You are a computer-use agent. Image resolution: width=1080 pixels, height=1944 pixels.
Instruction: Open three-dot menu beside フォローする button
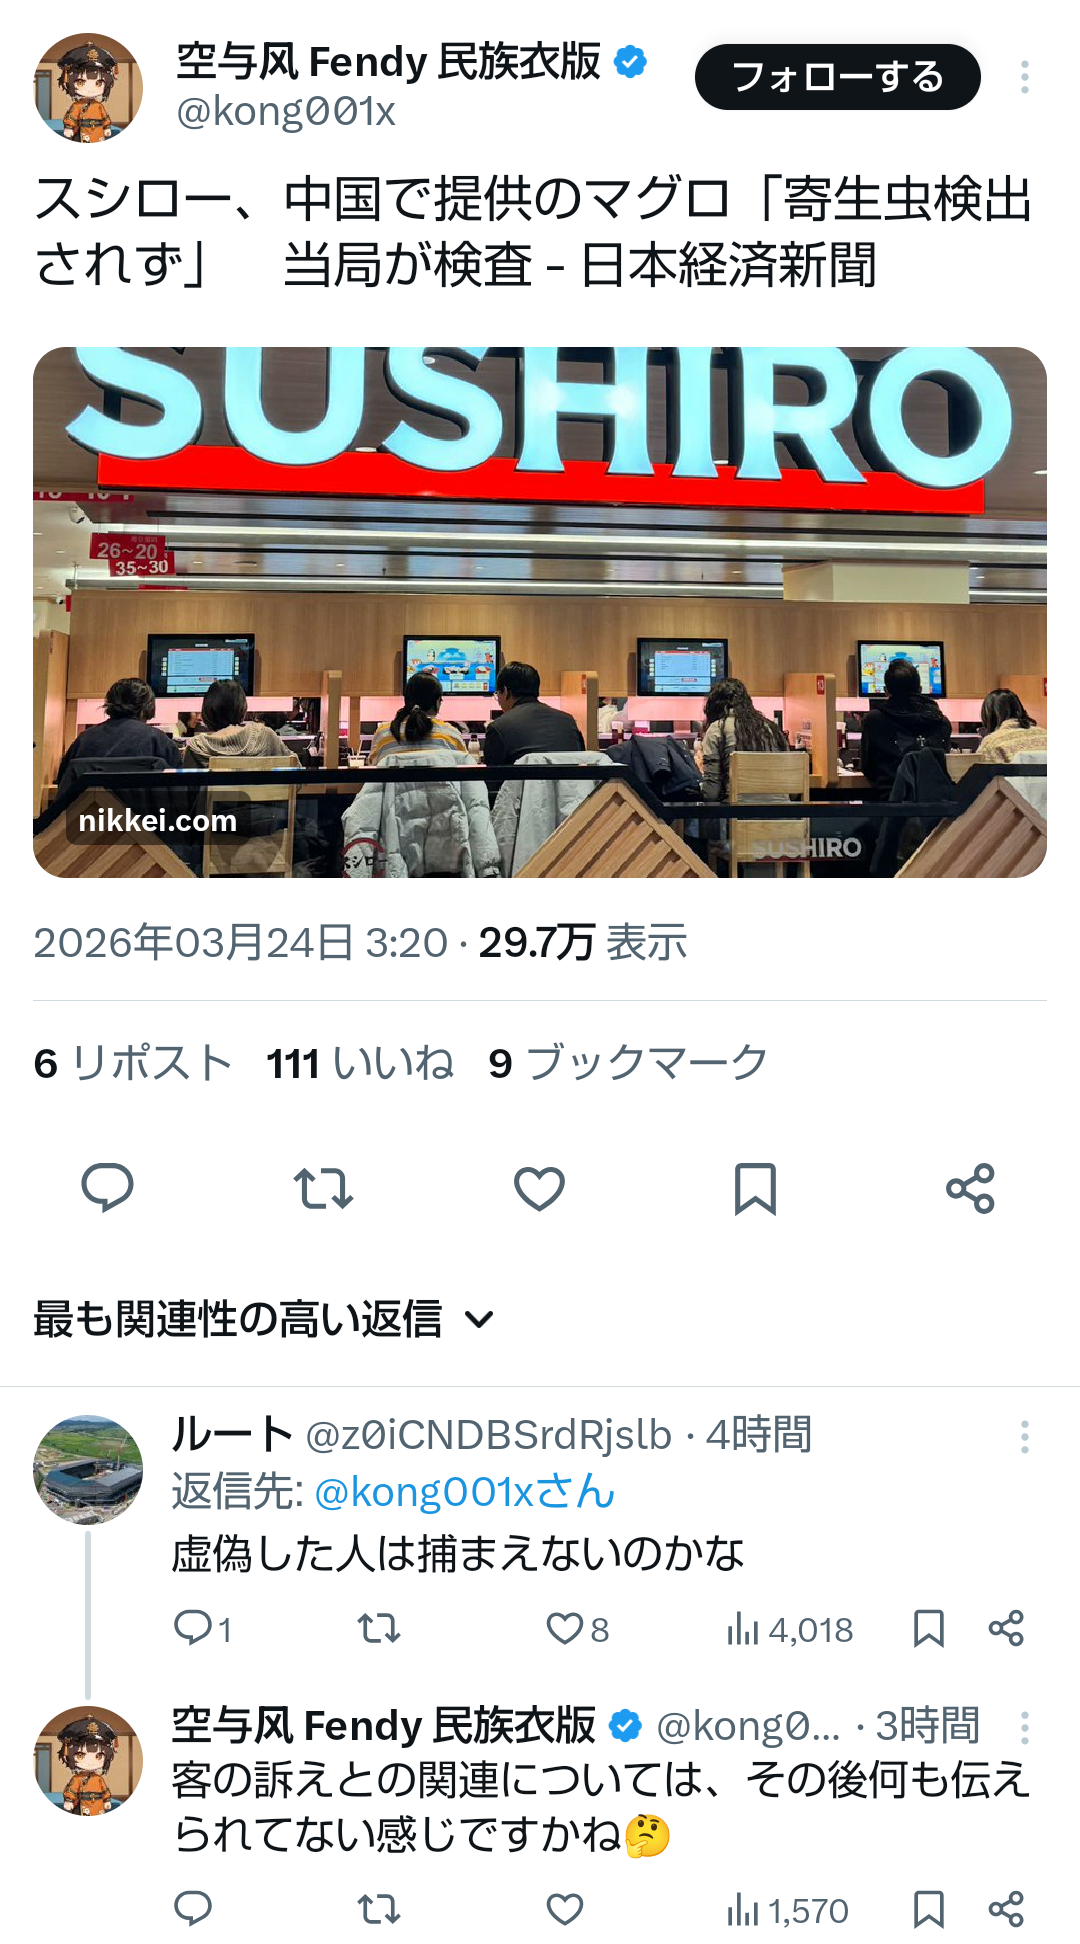click(x=1025, y=77)
